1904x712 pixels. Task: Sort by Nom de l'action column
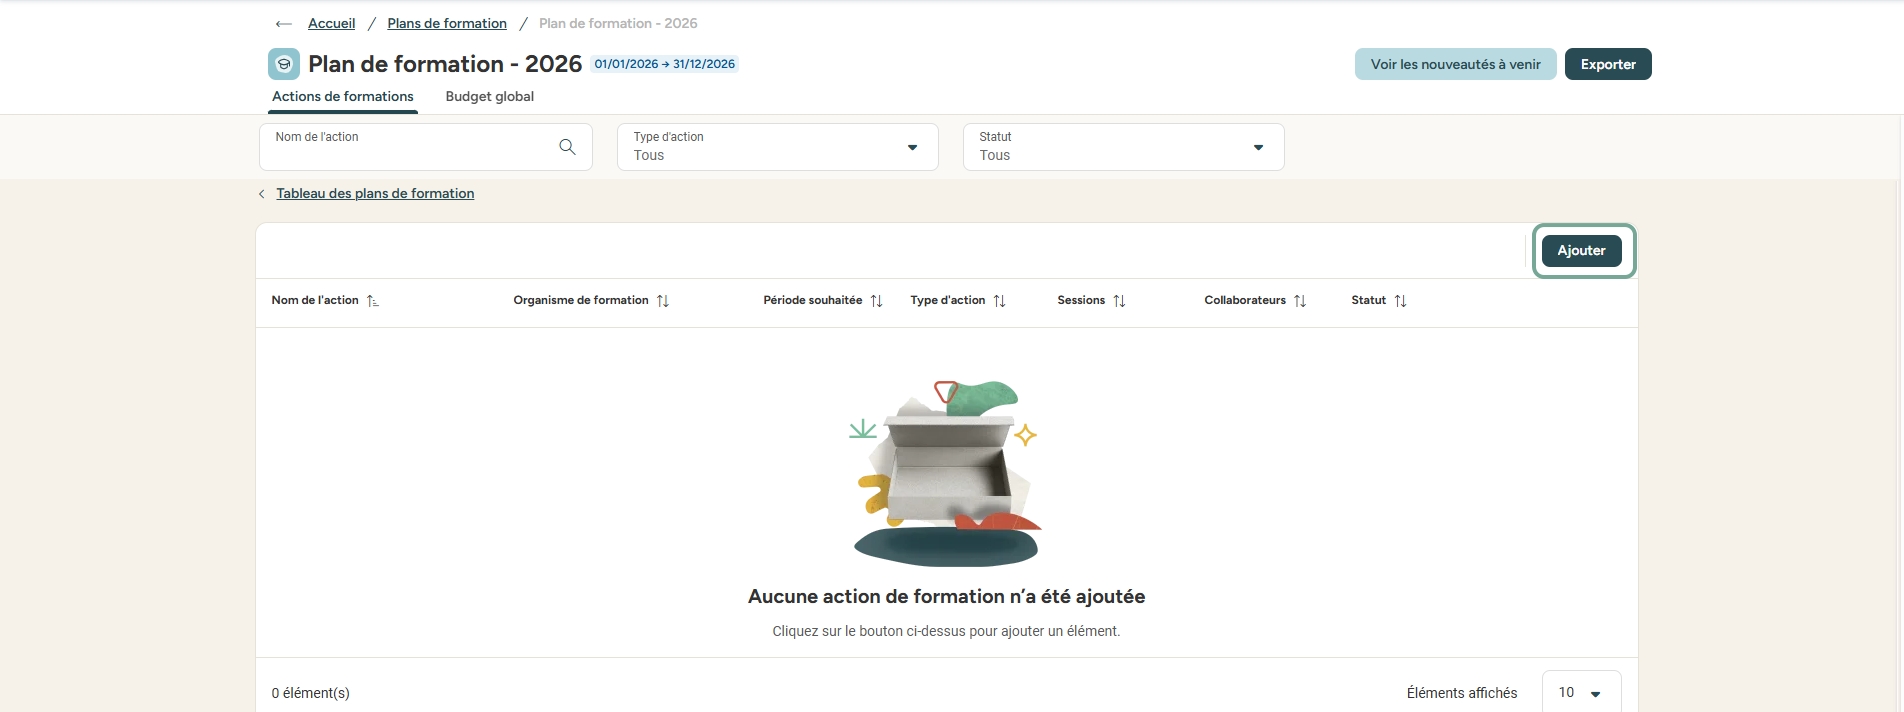coord(372,301)
